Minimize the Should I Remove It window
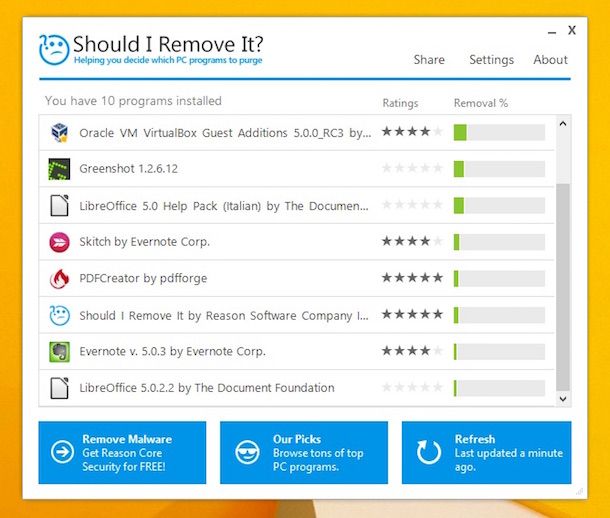The image size is (610, 518). [x=552, y=32]
